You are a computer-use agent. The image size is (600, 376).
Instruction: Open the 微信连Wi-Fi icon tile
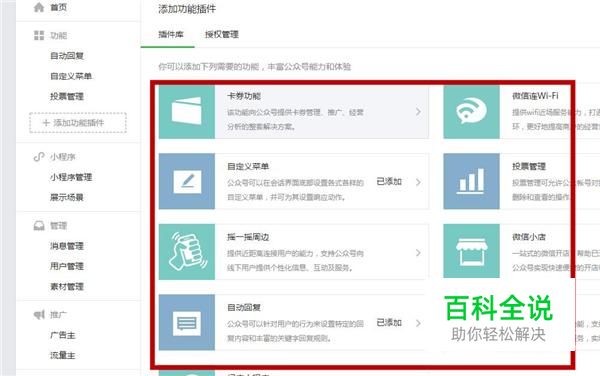click(x=471, y=112)
